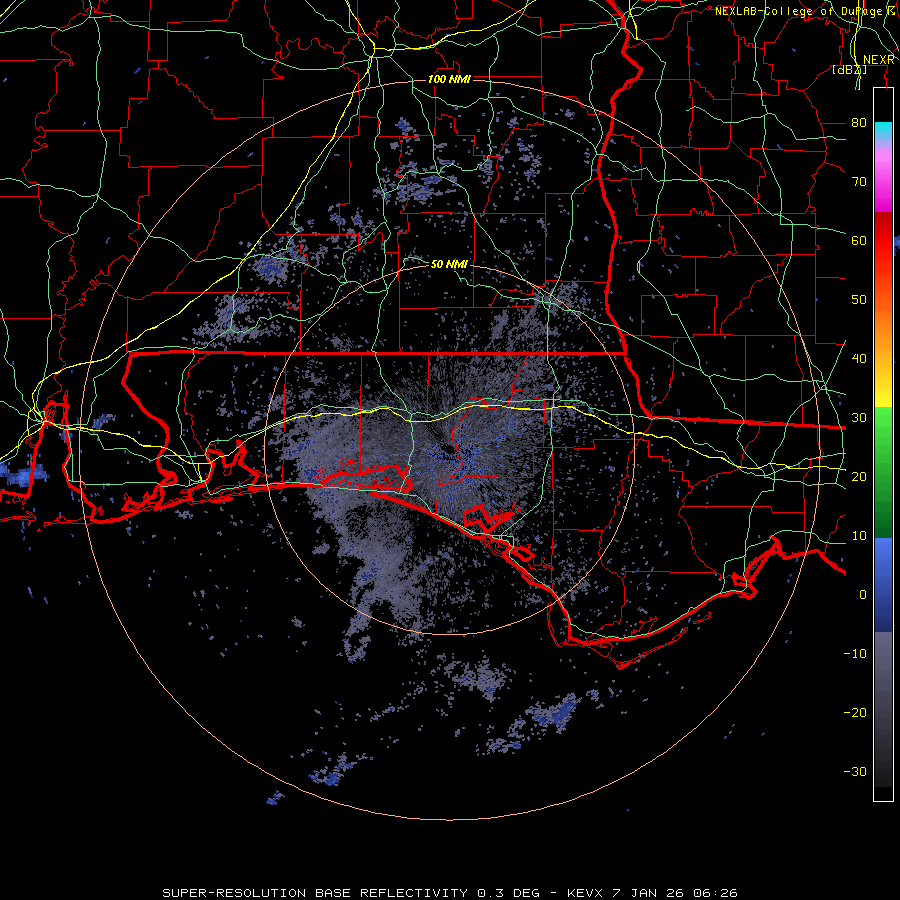Click the -20 value on the dBZ scale
900x900 pixels.
pyautogui.click(x=855, y=712)
